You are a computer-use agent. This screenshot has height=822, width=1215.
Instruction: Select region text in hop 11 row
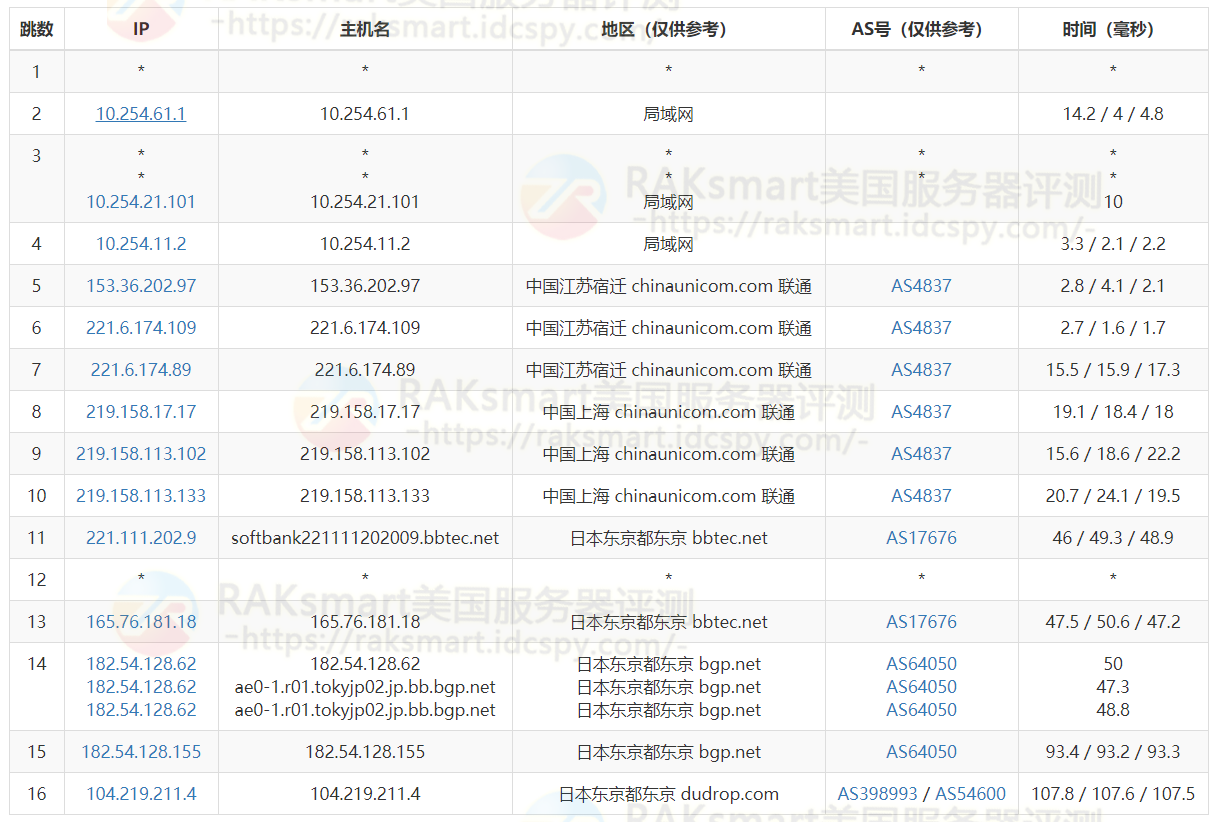668,538
